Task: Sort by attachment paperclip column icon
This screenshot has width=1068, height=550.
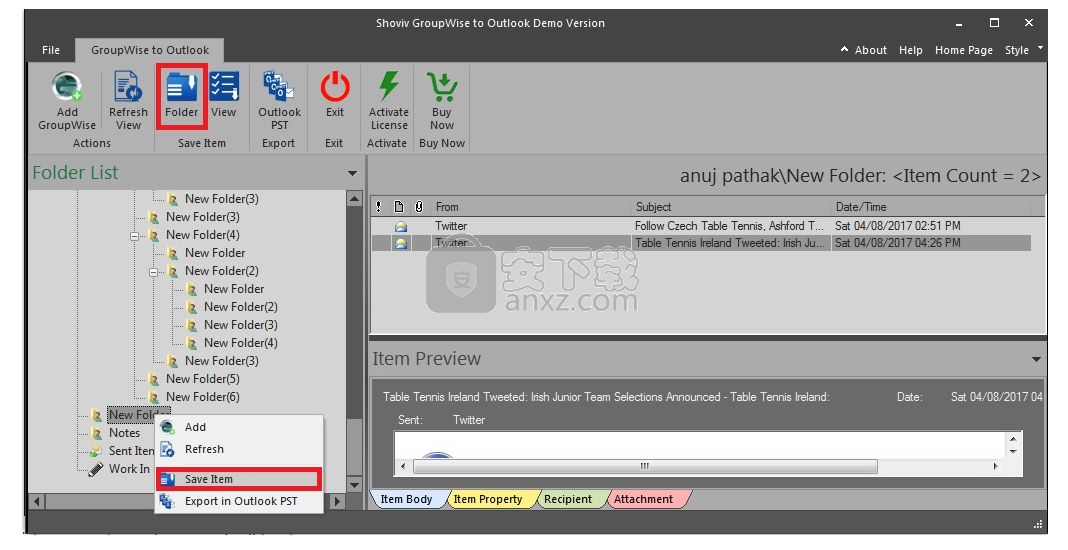Action: pyautogui.click(x=419, y=207)
